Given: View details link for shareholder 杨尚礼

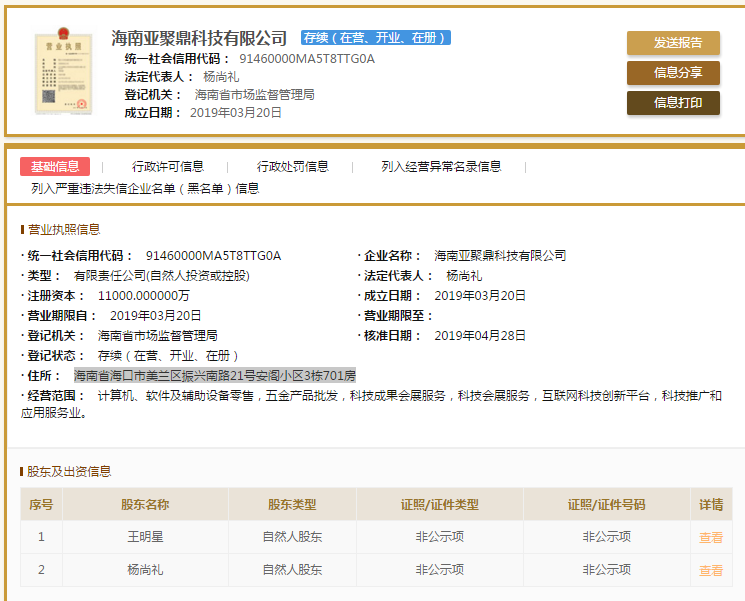Looking at the screenshot, I should pos(710,570).
